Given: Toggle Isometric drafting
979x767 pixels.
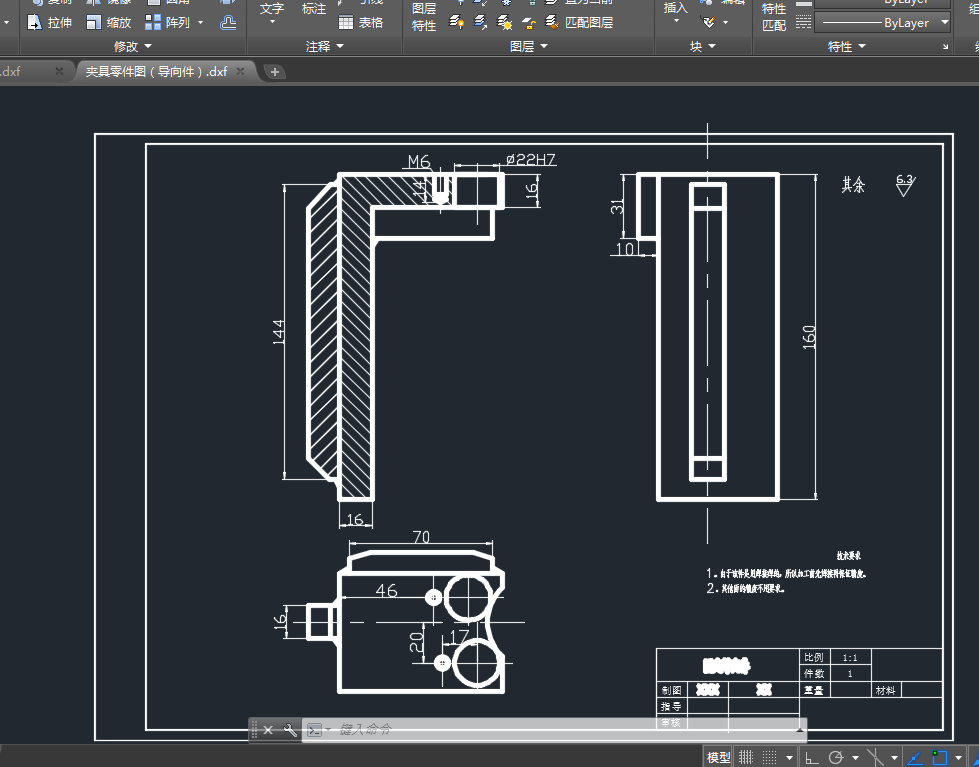Looking at the screenshot, I should click(x=875, y=758).
